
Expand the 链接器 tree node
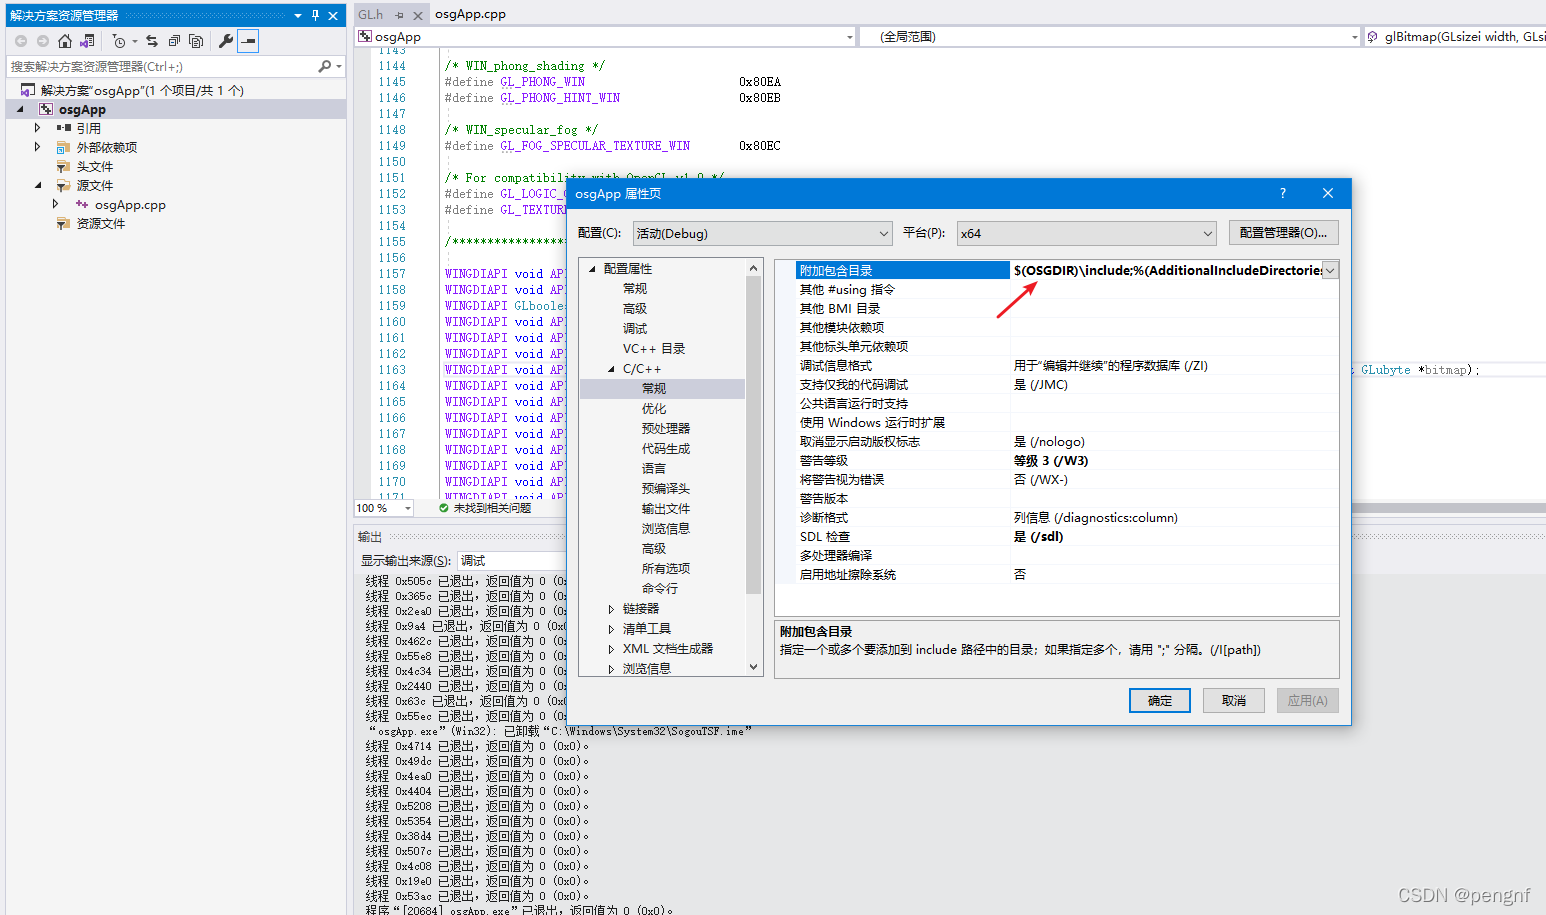(x=613, y=608)
